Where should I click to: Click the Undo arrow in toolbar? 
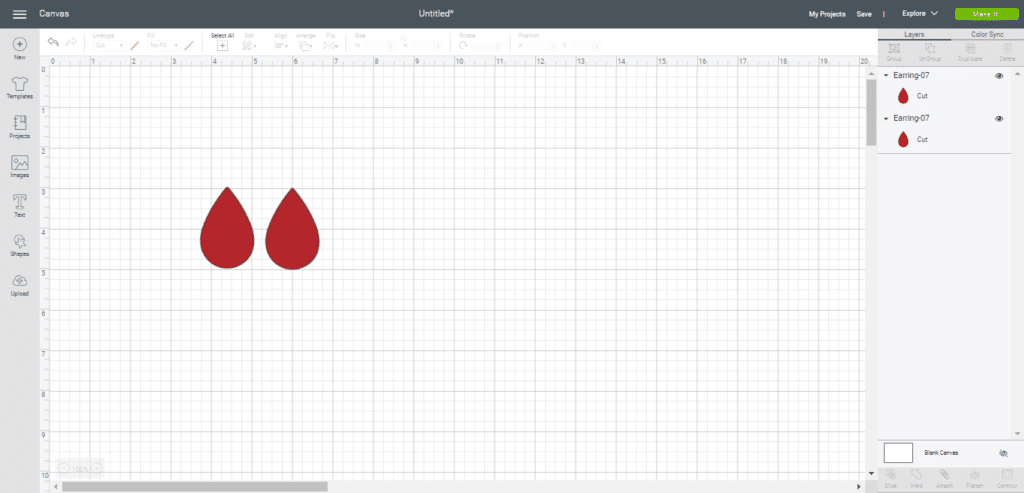point(53,42)
